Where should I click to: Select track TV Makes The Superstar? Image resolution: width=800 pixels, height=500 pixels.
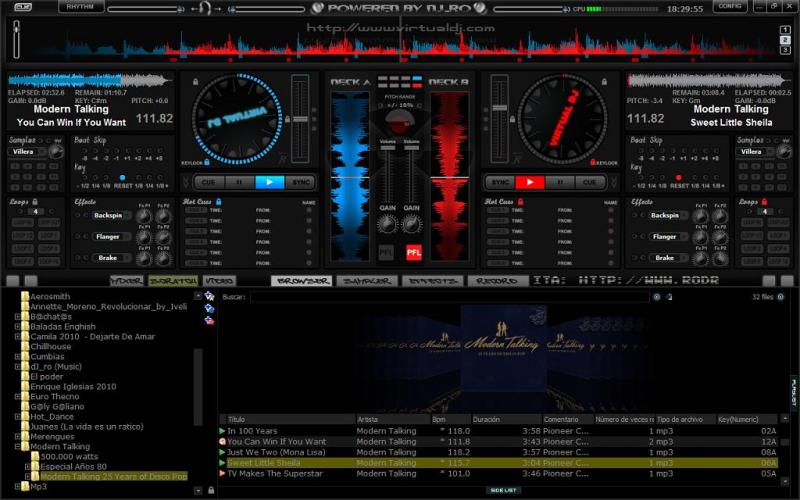tap(498, 473)
